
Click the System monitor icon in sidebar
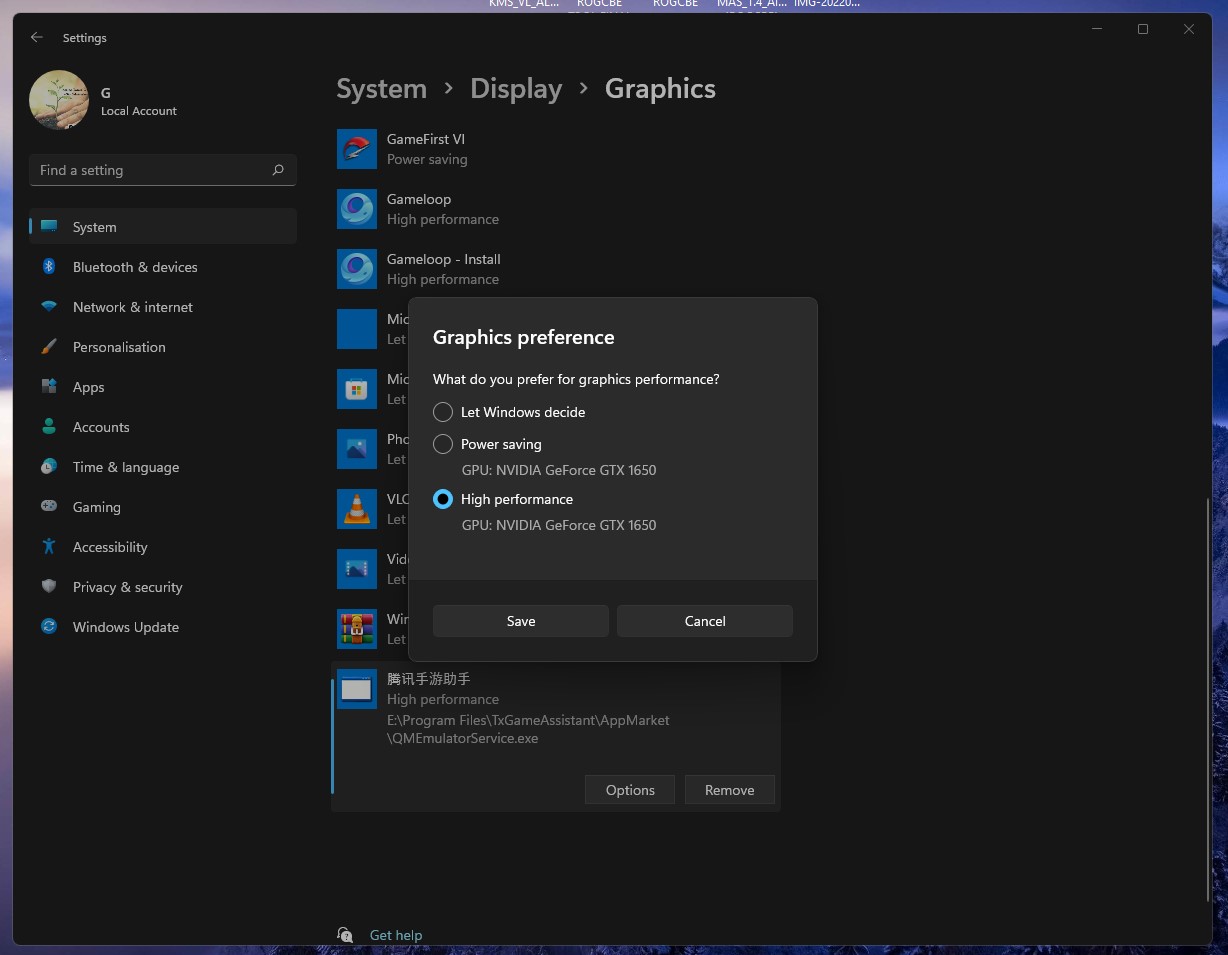pos(49,226)
